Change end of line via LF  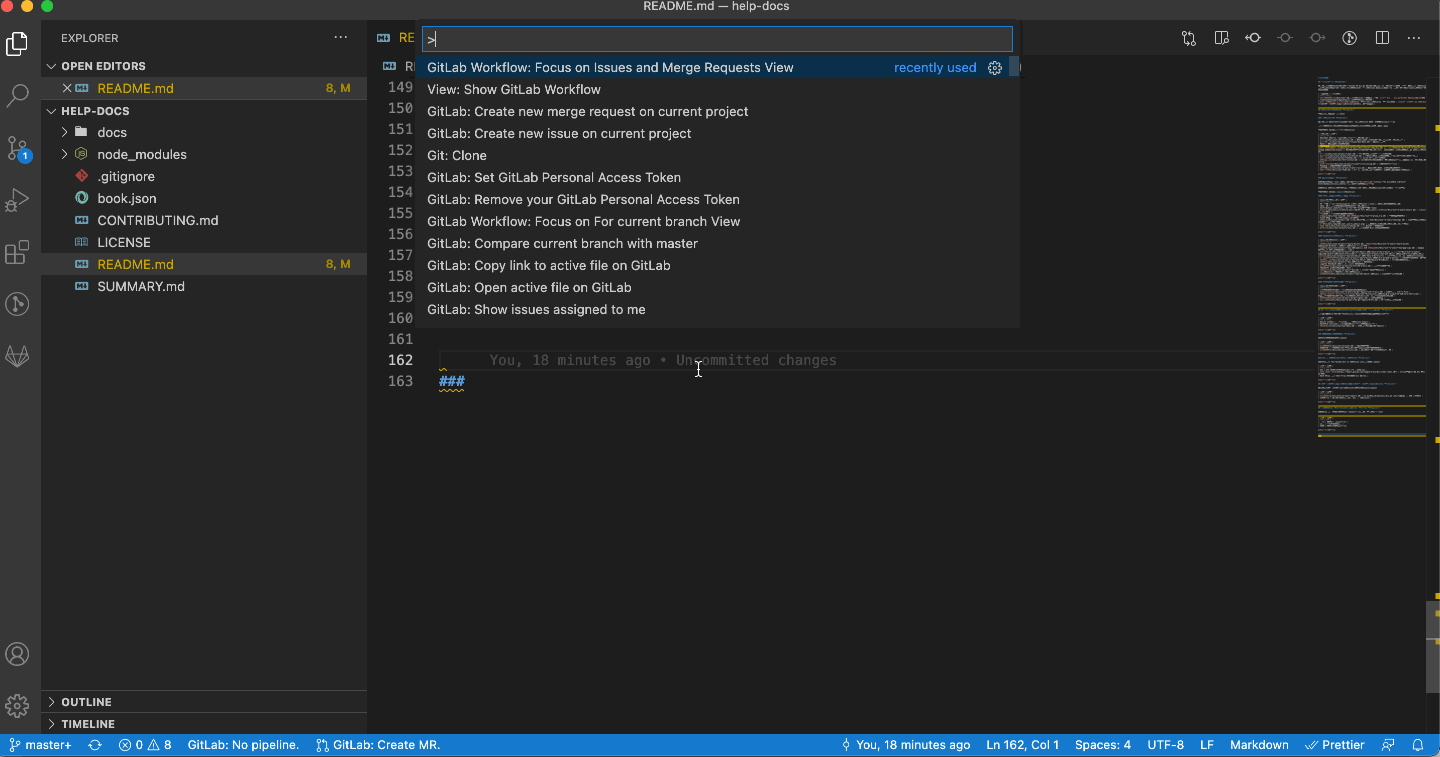[x=1207, y=745]
